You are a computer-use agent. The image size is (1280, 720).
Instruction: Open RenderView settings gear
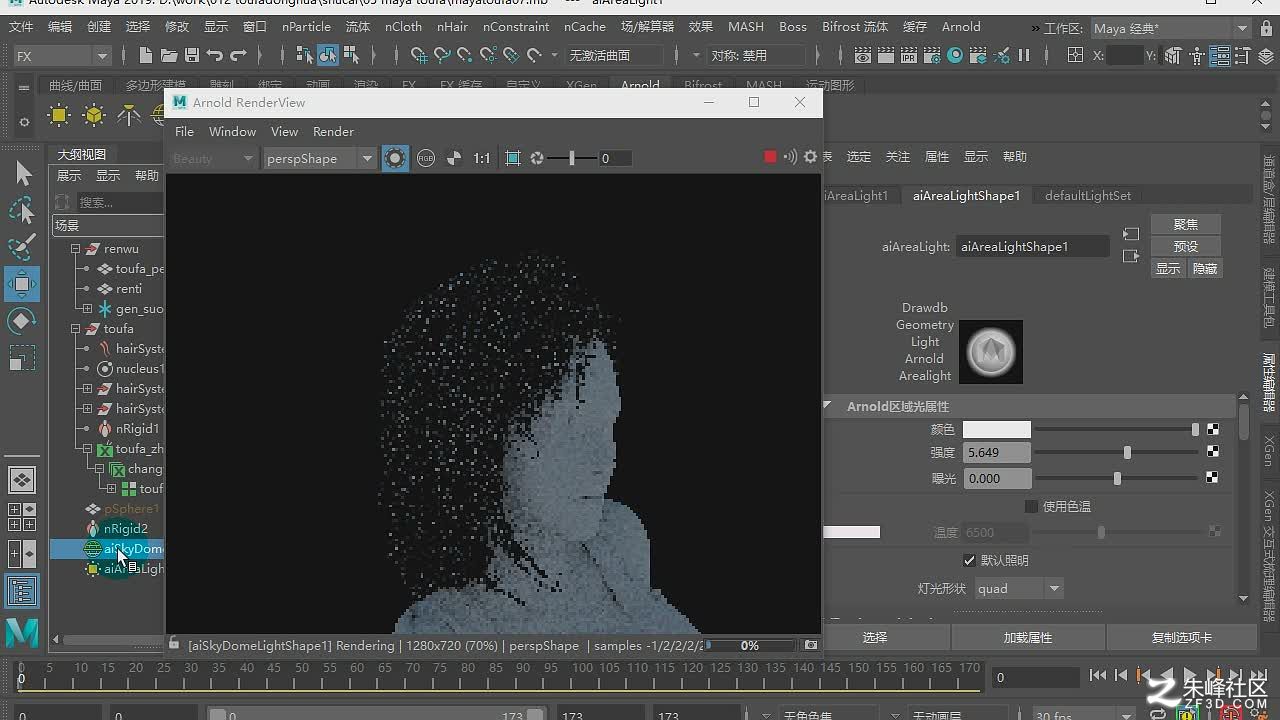tap(810, 157)
